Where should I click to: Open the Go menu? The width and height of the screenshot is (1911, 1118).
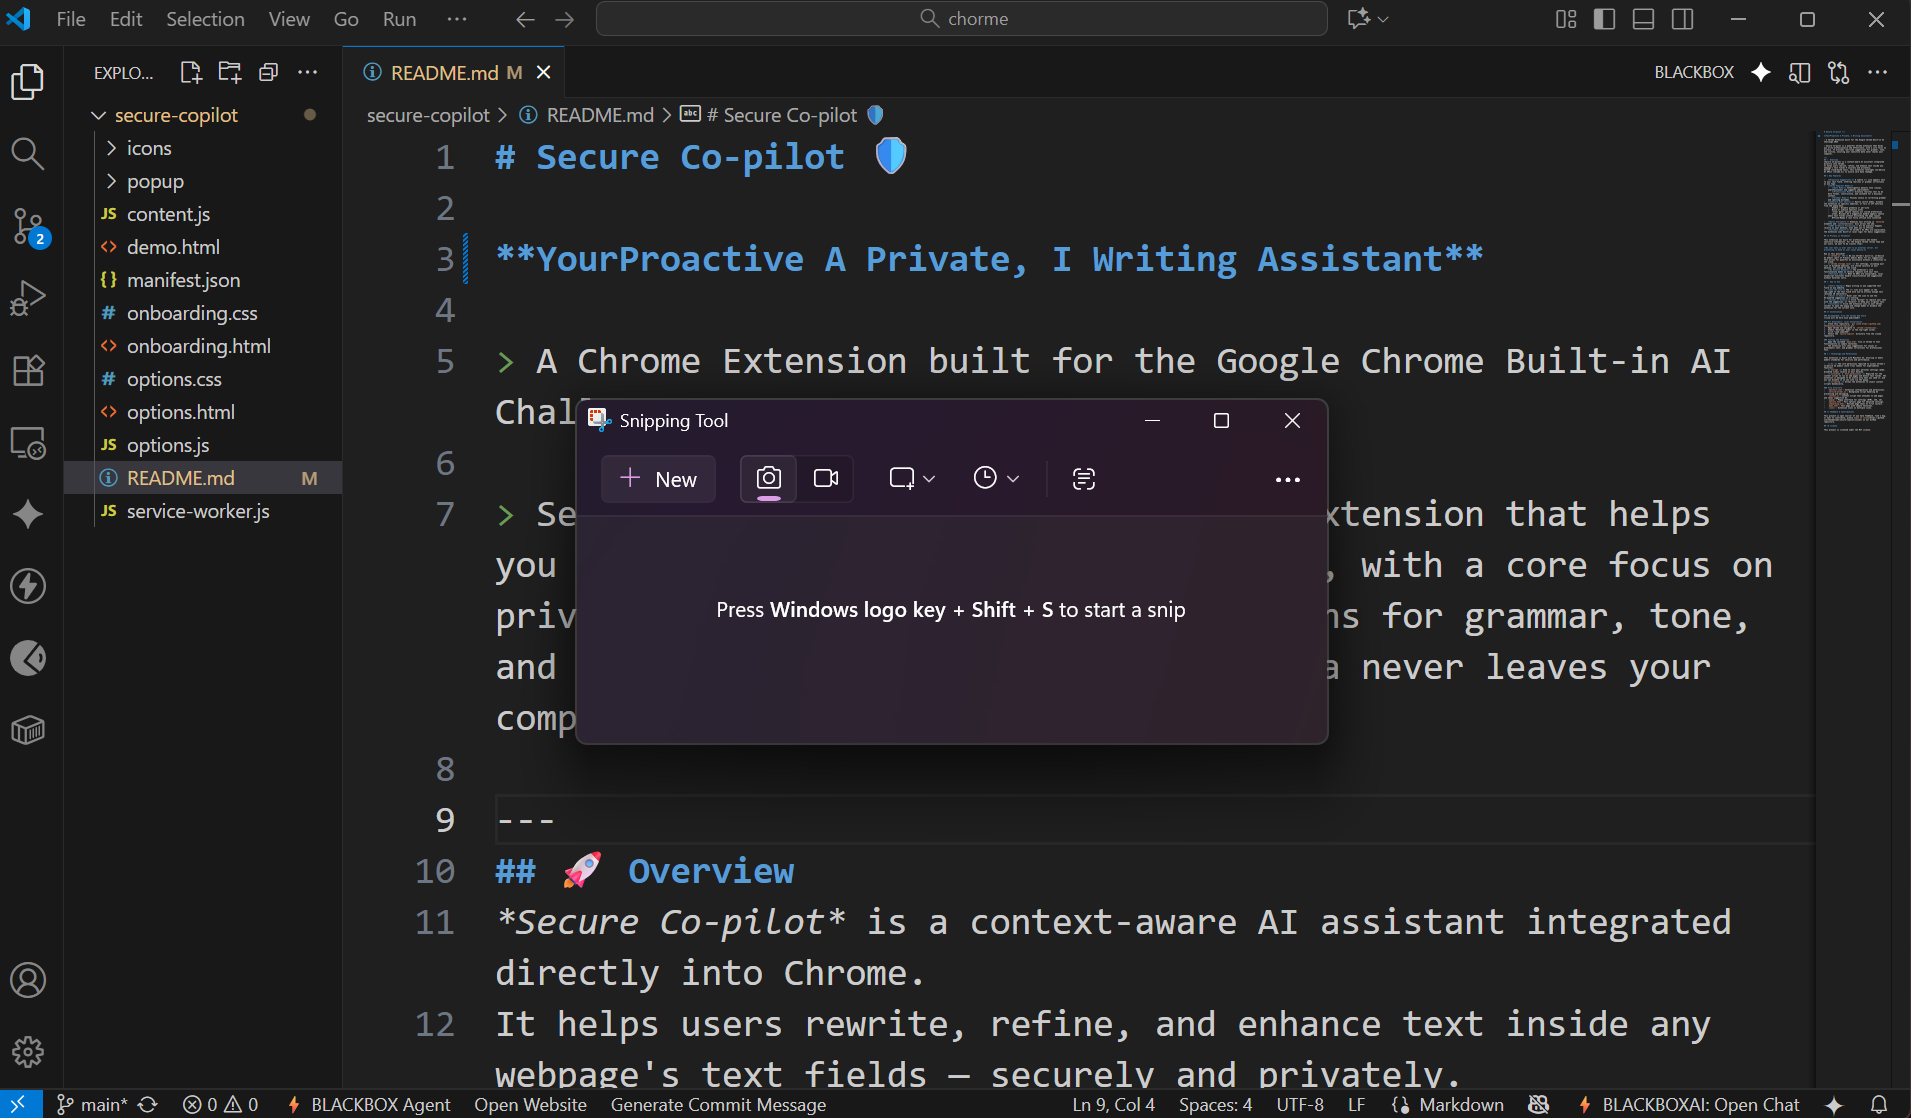point(346,19)
